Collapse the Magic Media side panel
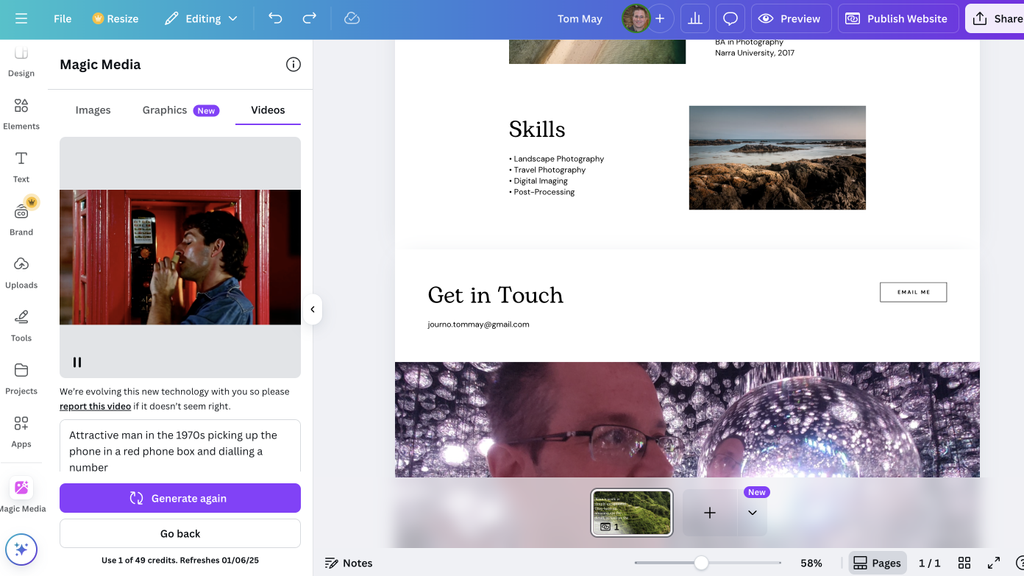 (313, 309)
